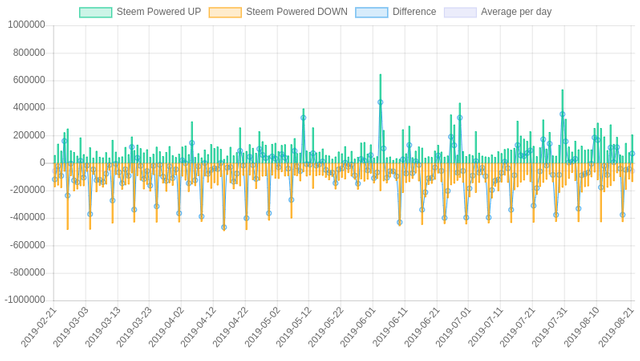This screenshot has width=640, height=361.
Task: Click the 2019-06-01 x-axis date label
Action: coord(357,328)
